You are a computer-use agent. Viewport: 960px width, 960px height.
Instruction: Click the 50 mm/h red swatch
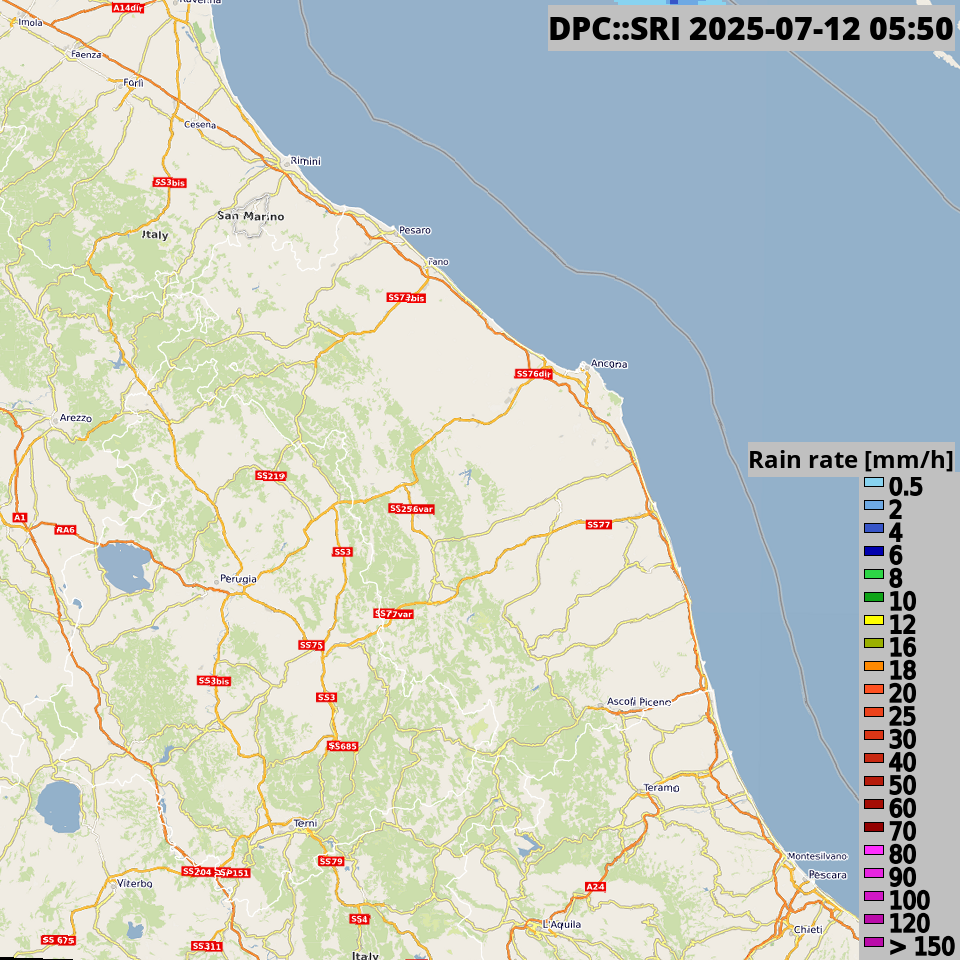(874, 781)
